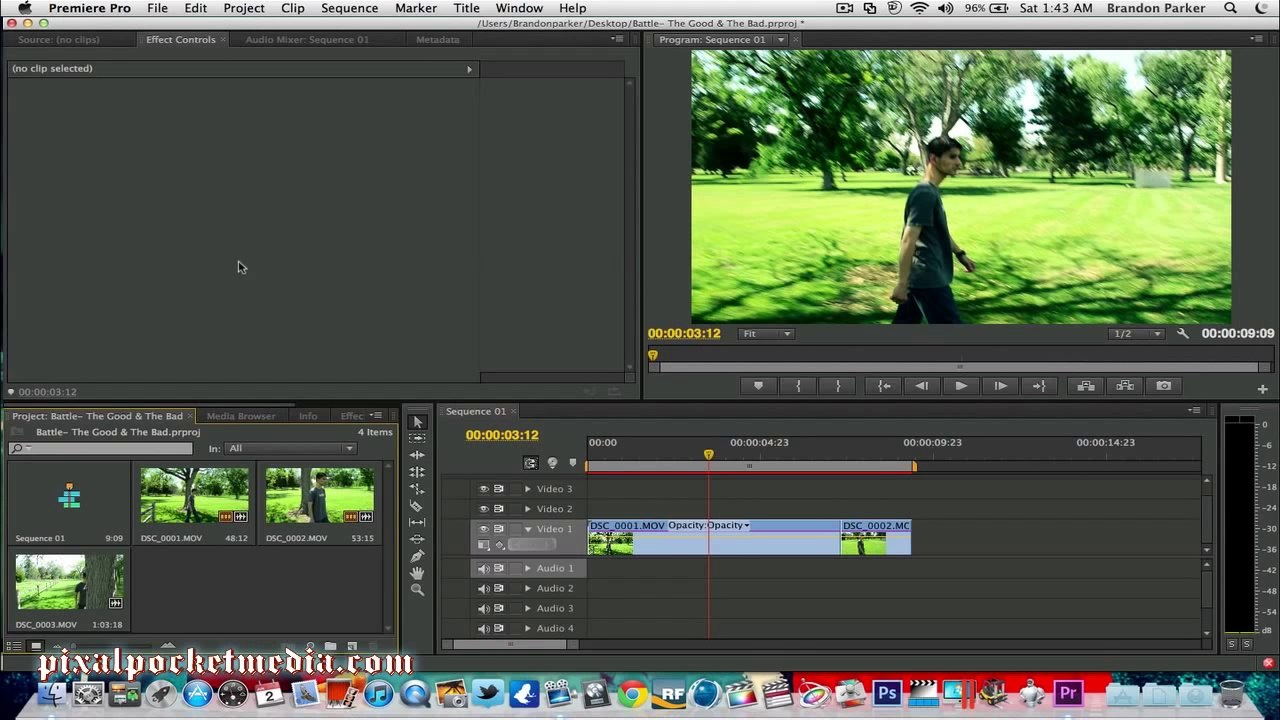Click Export Frame camera button
Image resolution: width=1280 pixels, height=720 pixels.
tap(1164, 386)
